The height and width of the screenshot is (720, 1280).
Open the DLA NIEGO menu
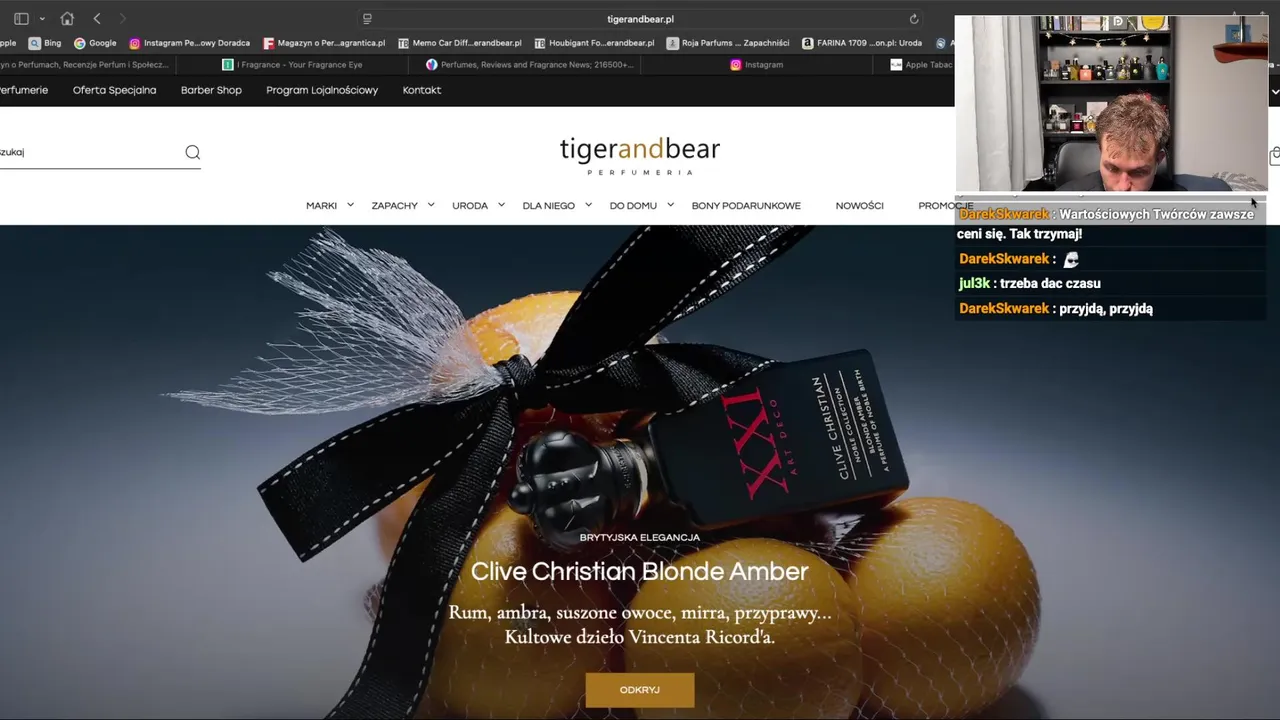pyautogui.click(x=548, y=206)
